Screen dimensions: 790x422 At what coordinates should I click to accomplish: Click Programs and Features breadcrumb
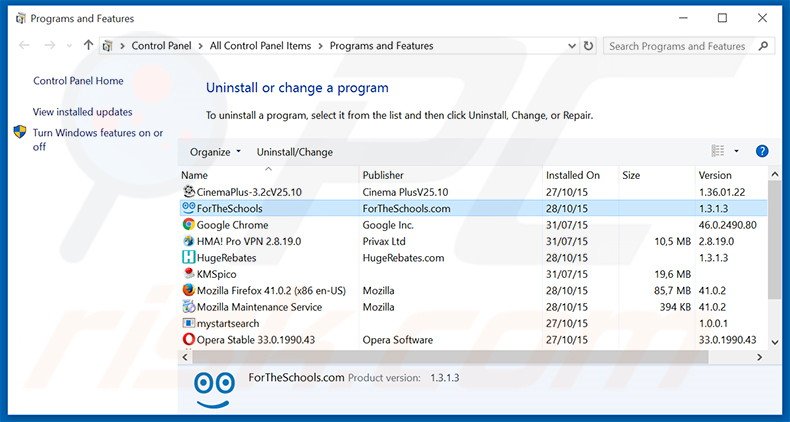381,46
